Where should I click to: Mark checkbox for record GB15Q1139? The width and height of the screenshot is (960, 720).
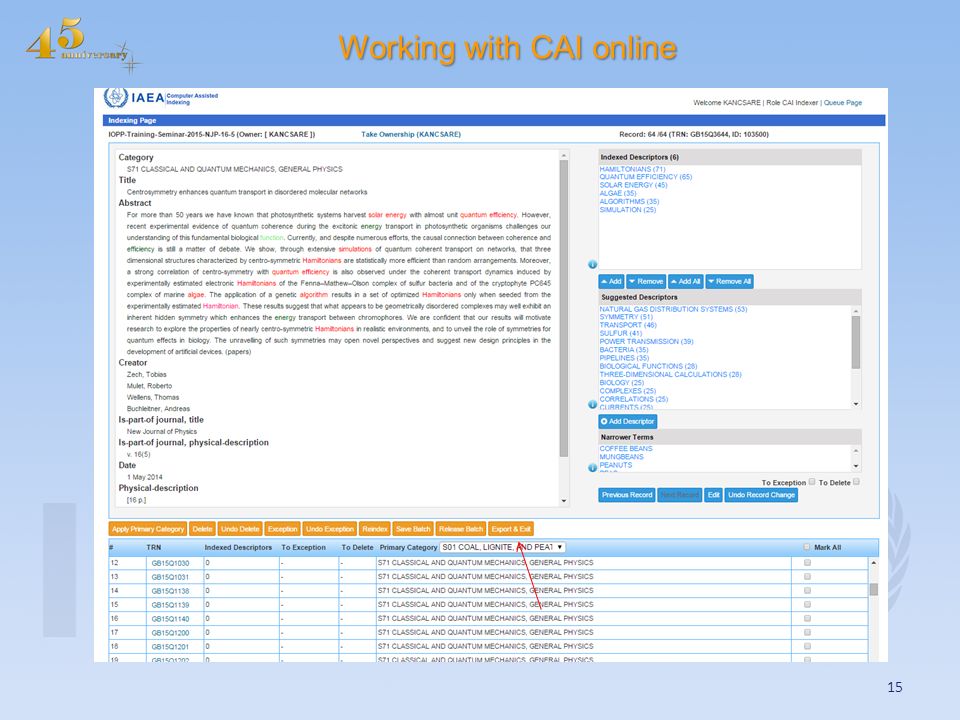click(808, 604)
